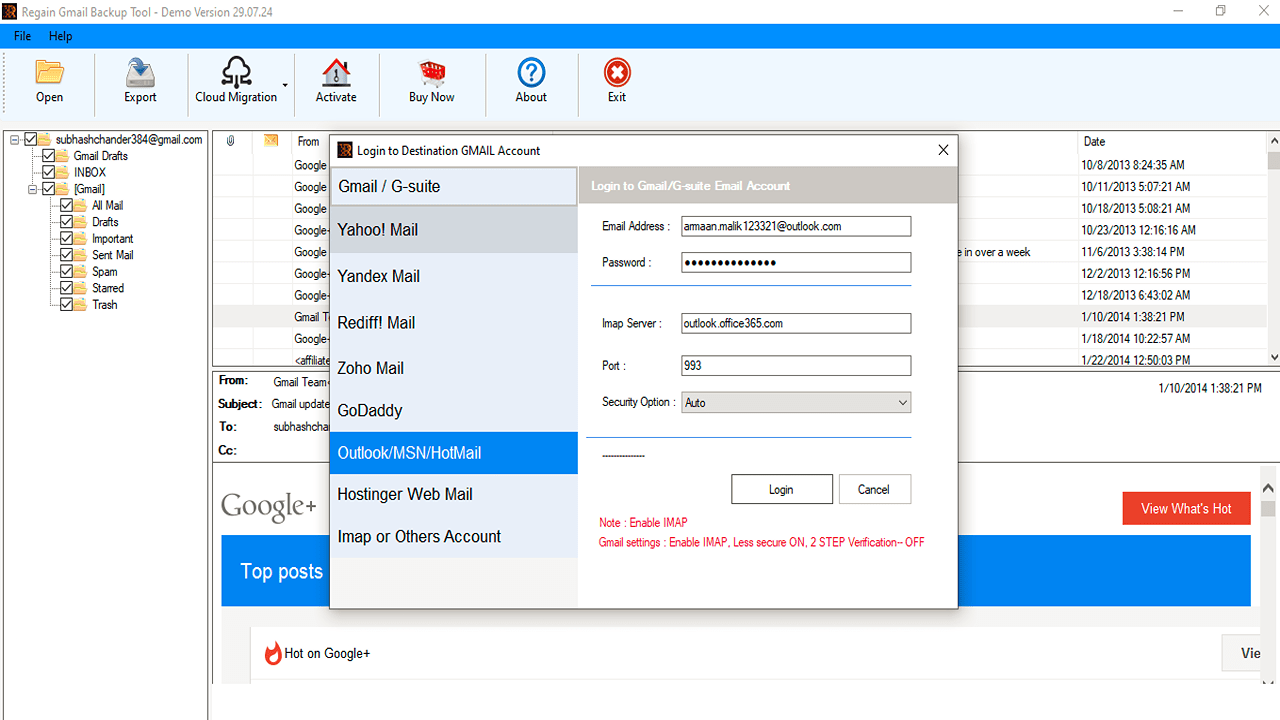The height and width of the screenshot is (720, 1280).
Task: Click the Export toolbar icon
Action: tap(140, 73)
